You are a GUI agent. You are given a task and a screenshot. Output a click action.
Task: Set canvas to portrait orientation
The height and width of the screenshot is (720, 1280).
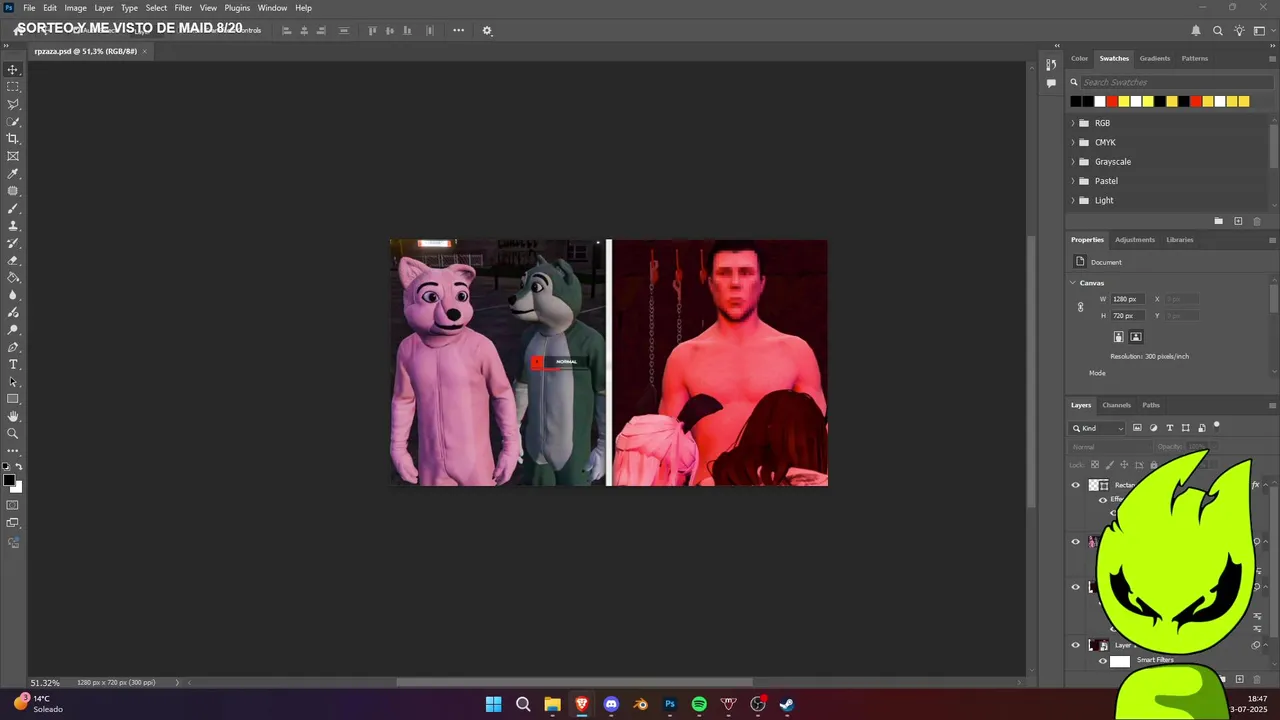click(1119, 337)
